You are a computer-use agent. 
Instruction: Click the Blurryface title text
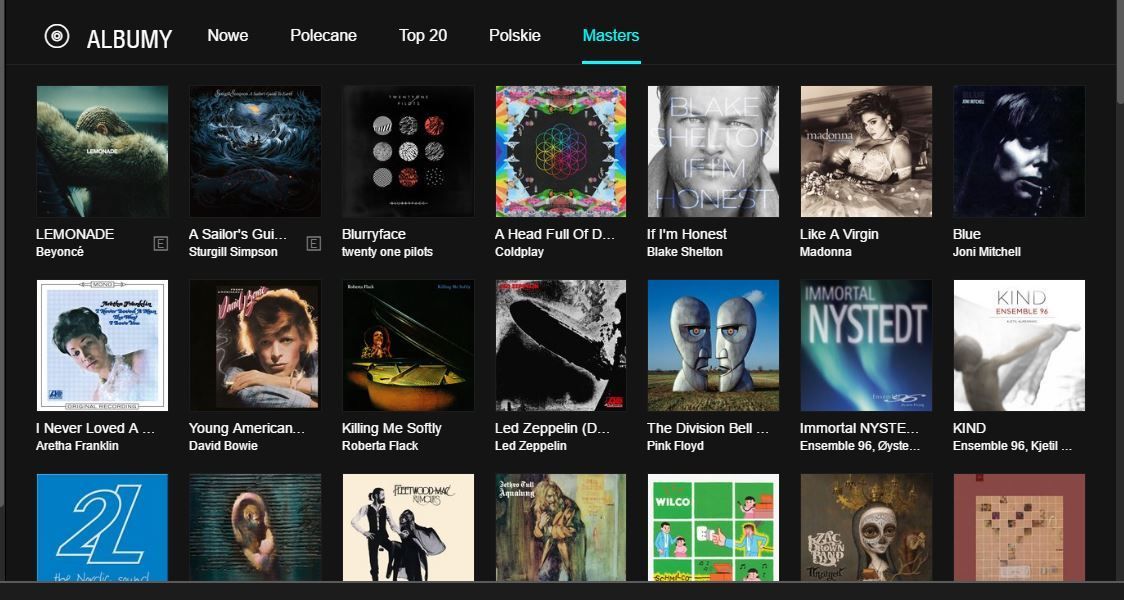point(373,234)
